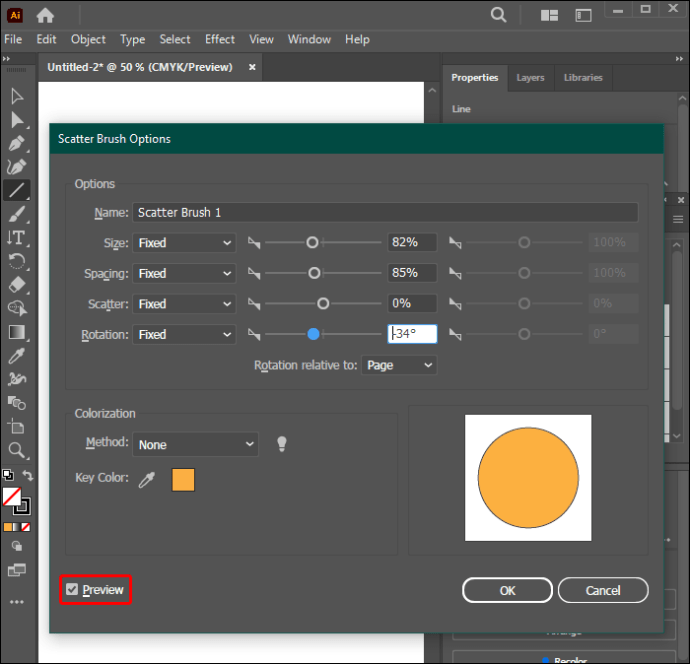Image resolution: width=690 pixels, height=664 pixels.
Task: Click Draw mode icon in toolbar
Action: (17, 546)
